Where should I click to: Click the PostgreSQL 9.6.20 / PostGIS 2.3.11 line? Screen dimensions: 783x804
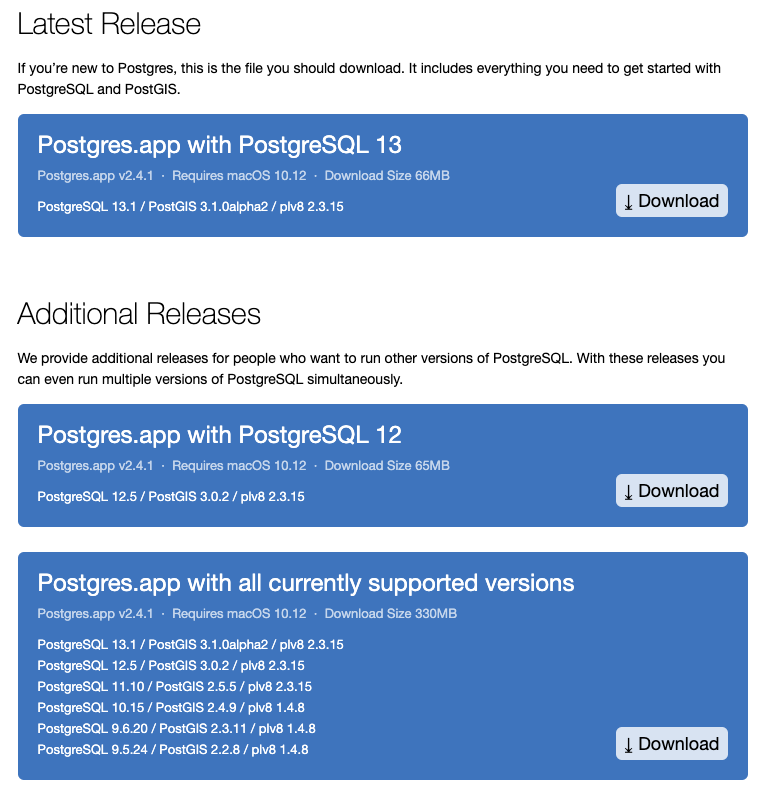click(x=176, y=729)
